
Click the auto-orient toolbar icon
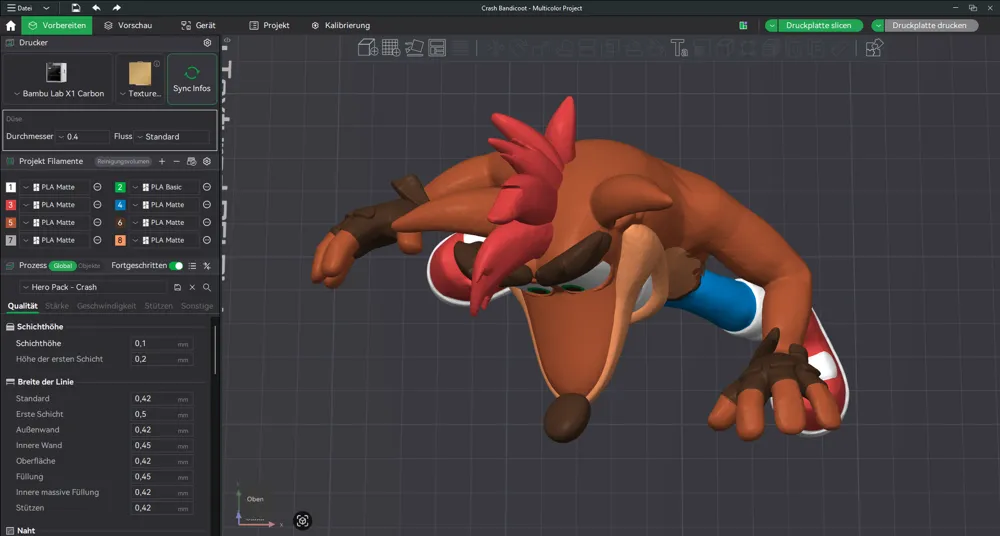click(x=414, y=48)
